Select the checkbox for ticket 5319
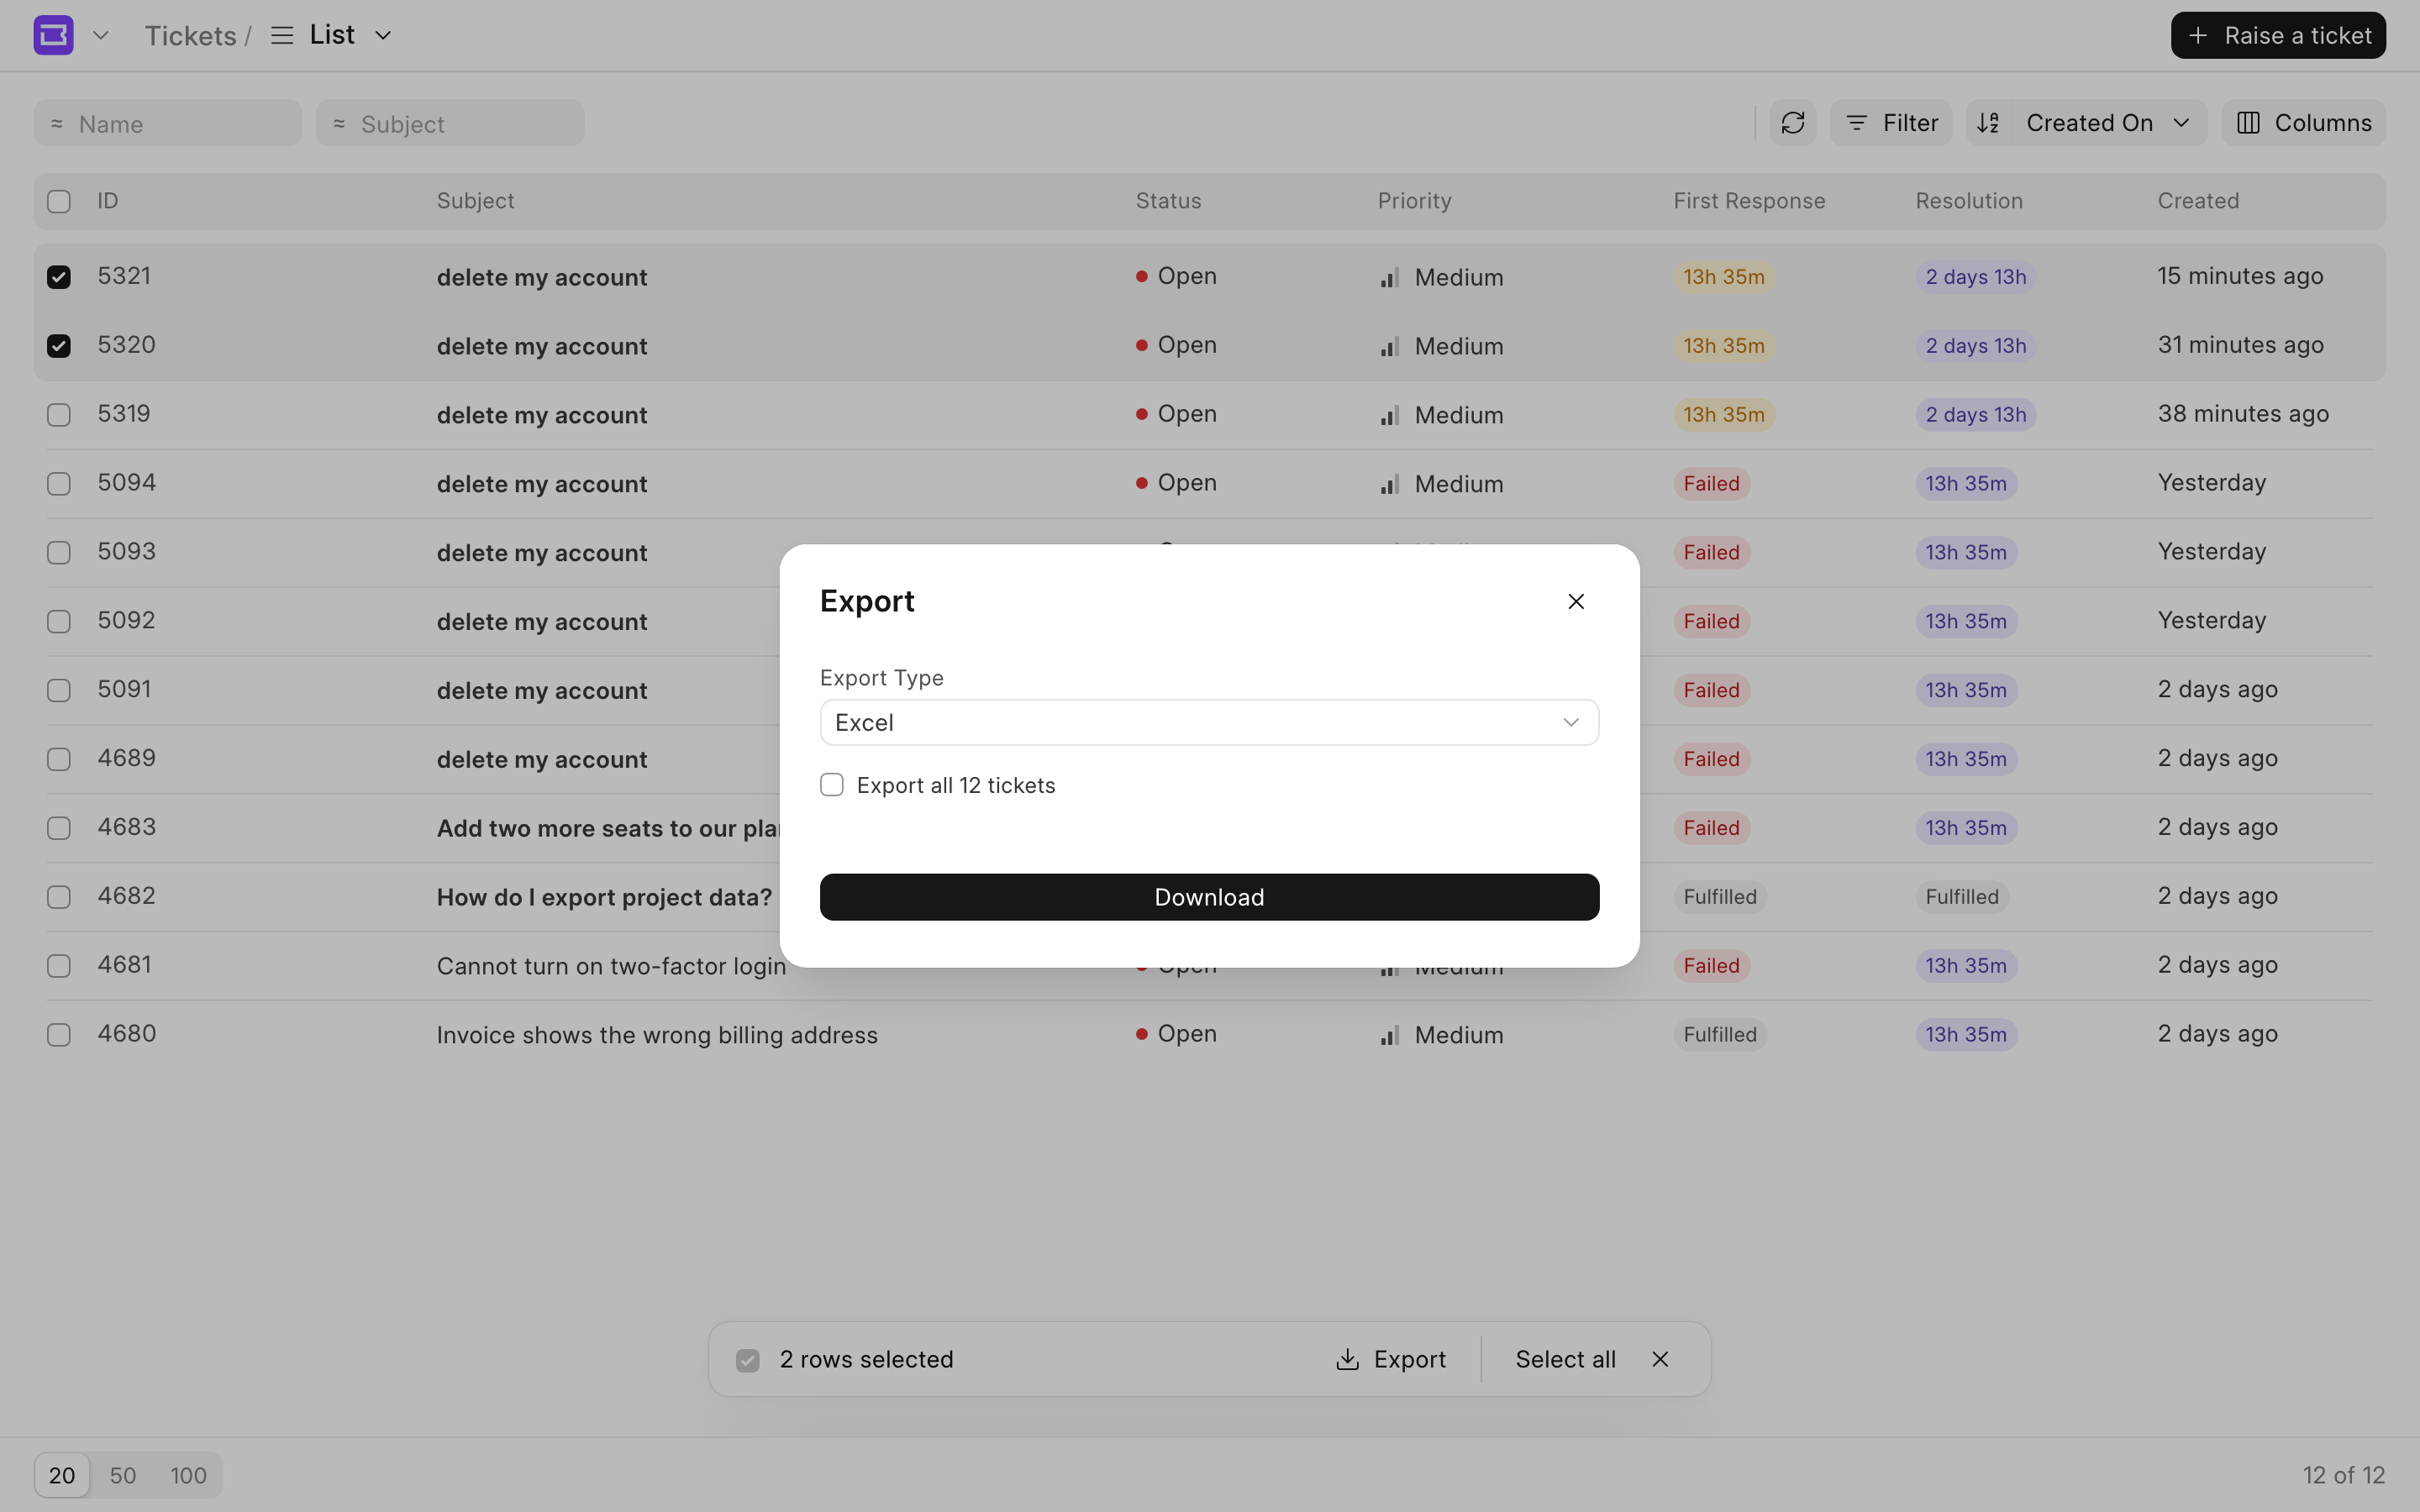 [59, 415]
